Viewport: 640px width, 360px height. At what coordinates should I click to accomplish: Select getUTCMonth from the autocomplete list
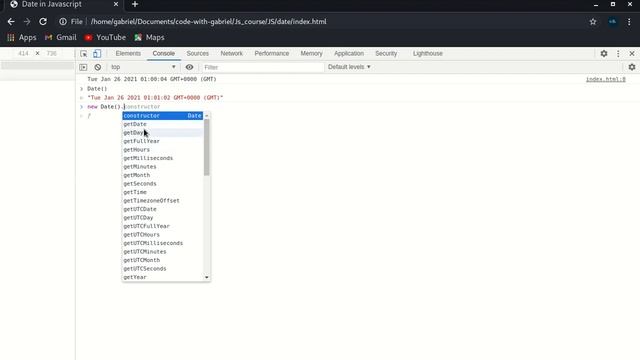point(163,260)
